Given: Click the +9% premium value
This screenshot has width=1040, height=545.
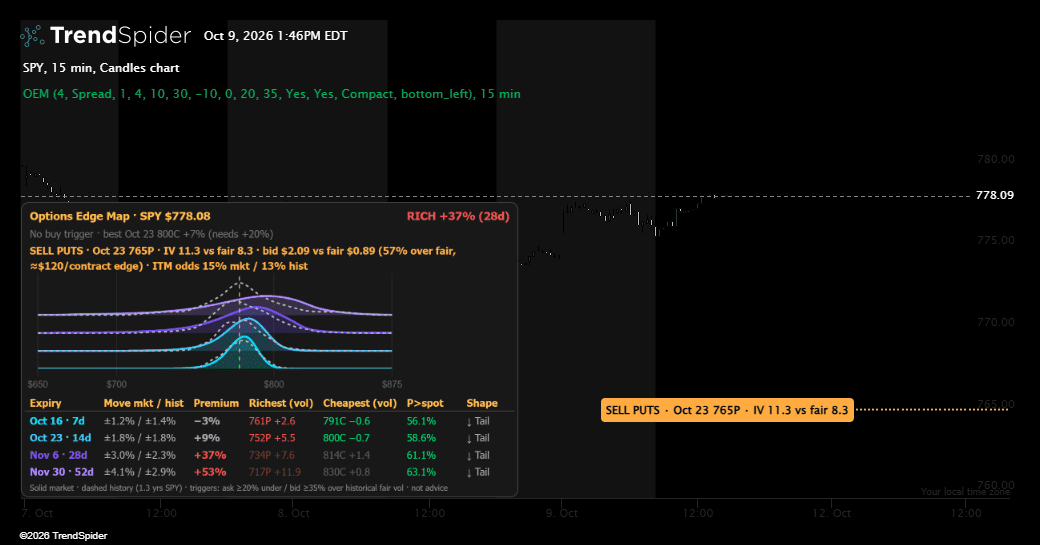Looking at the screenshot, I should [x=206, y=438].
